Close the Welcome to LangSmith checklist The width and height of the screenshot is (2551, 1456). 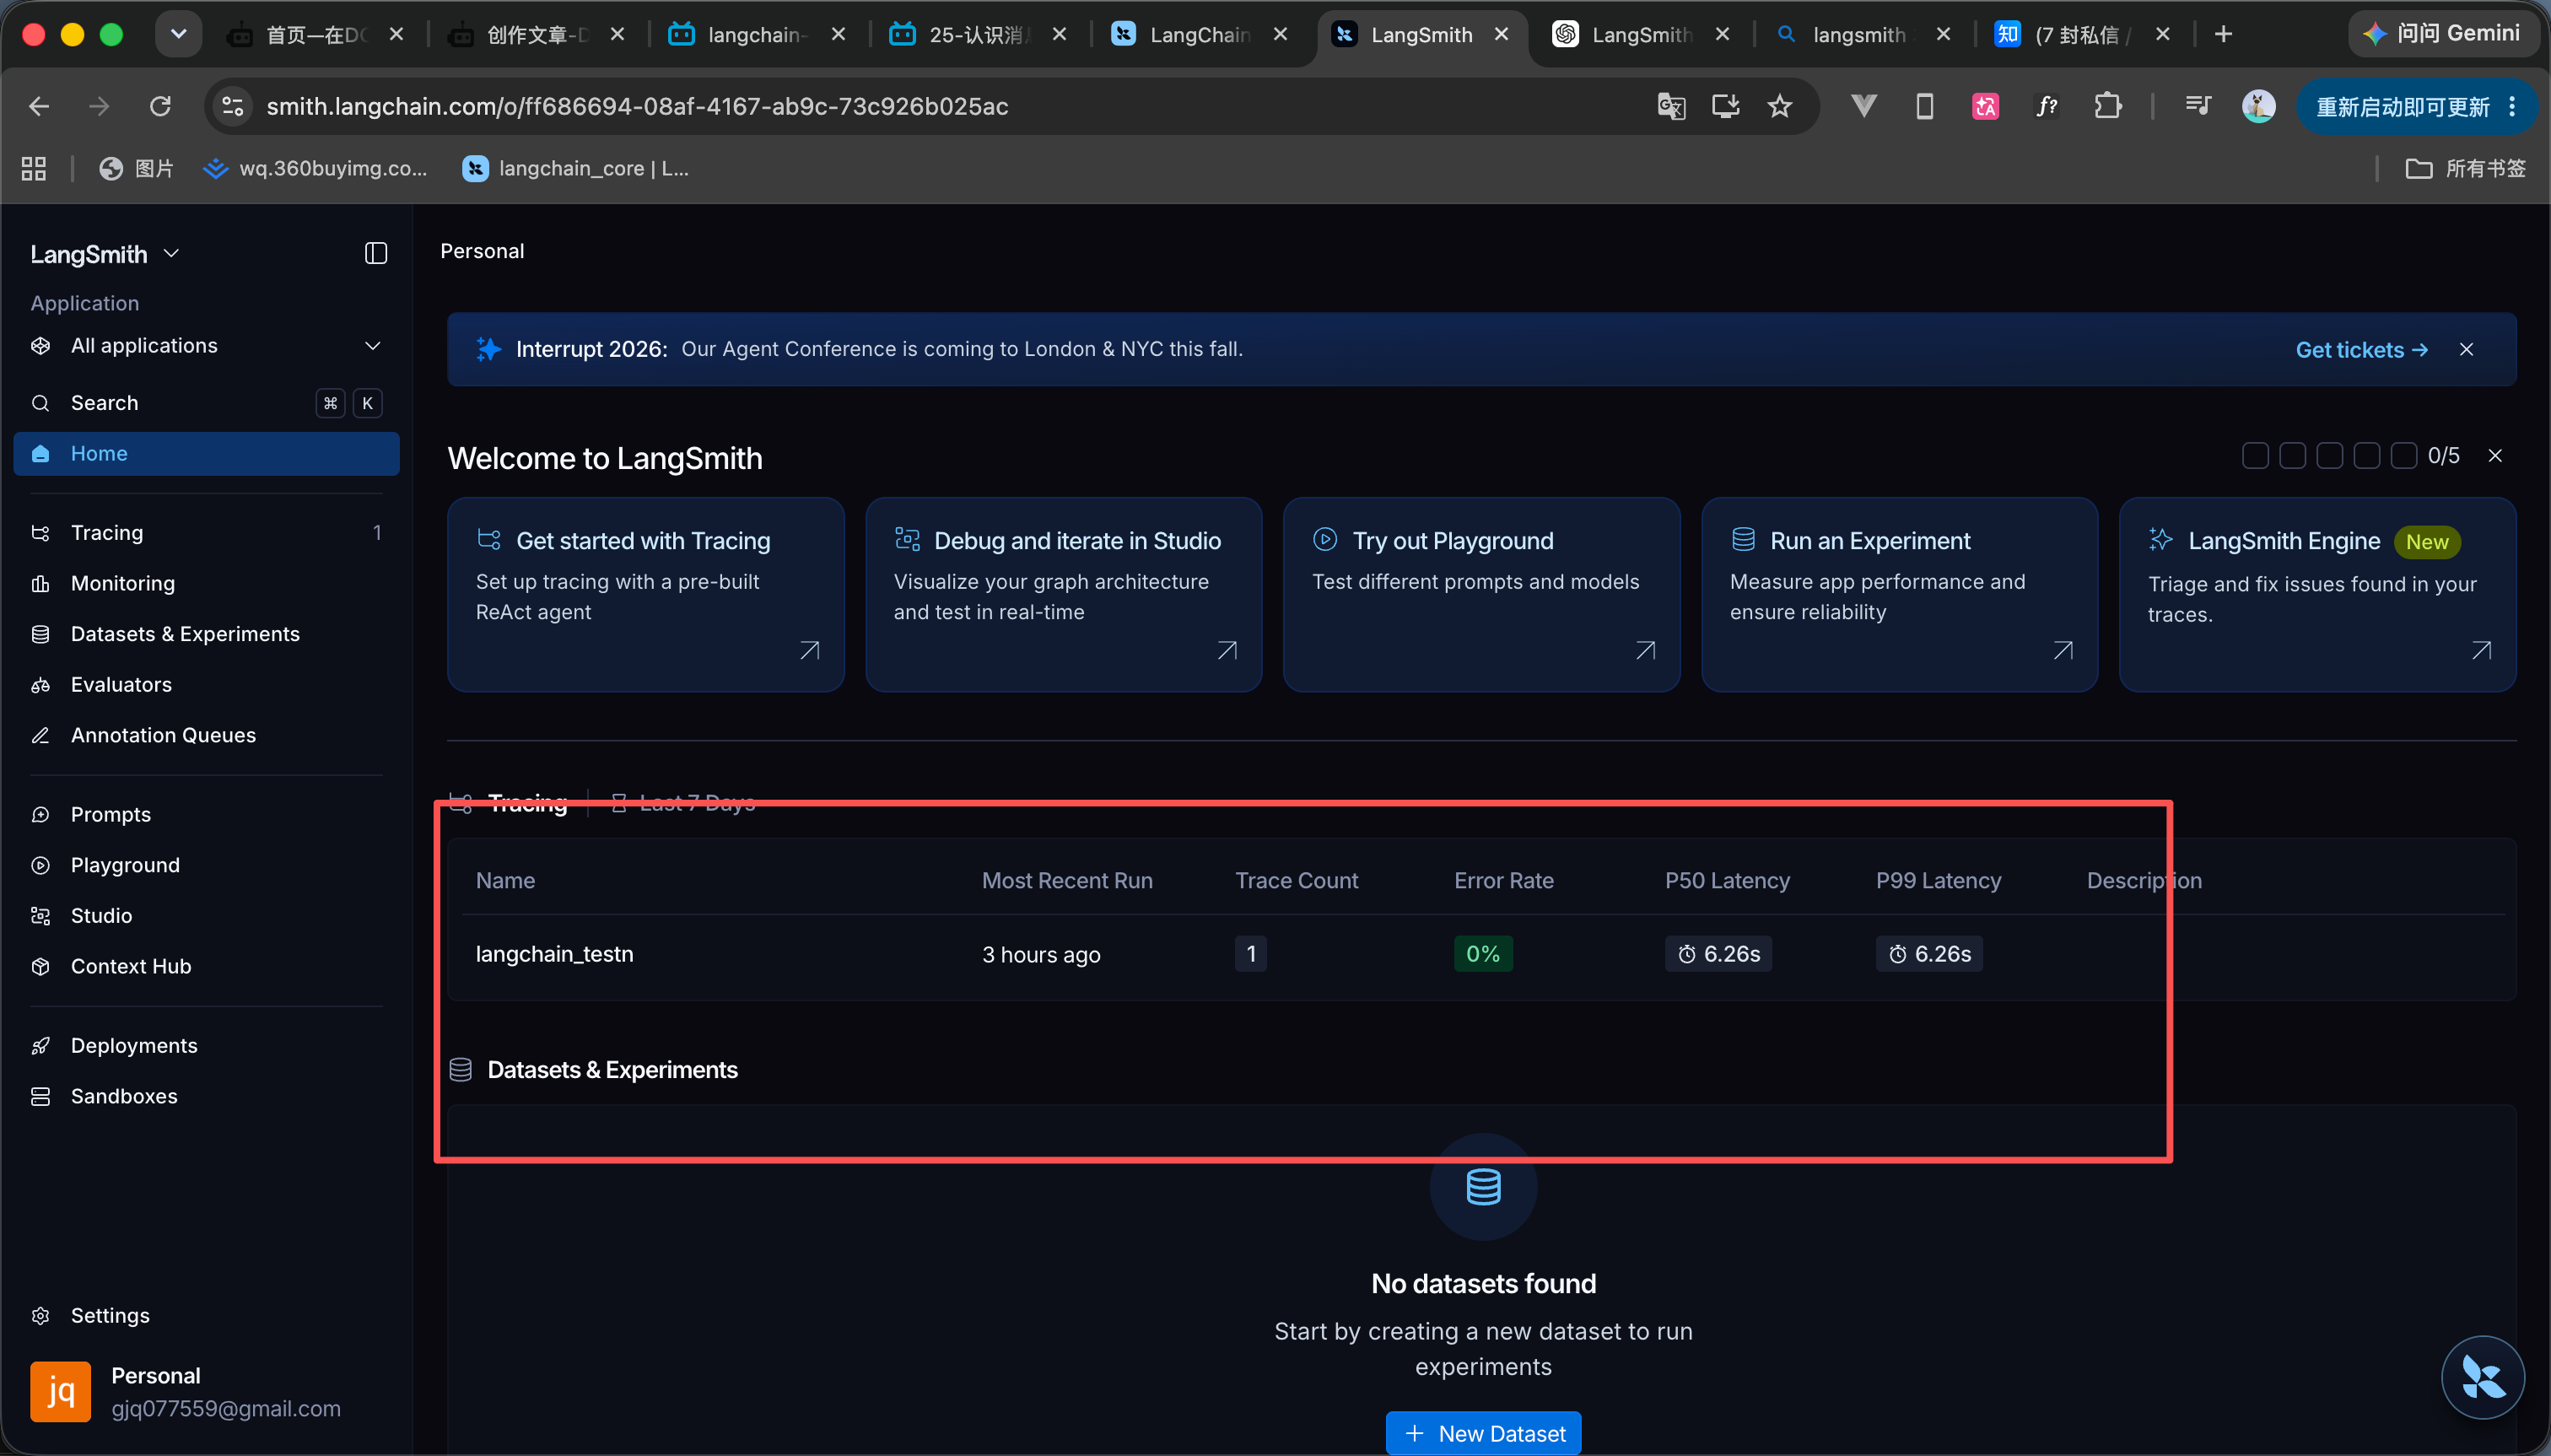click(2495, 456)
